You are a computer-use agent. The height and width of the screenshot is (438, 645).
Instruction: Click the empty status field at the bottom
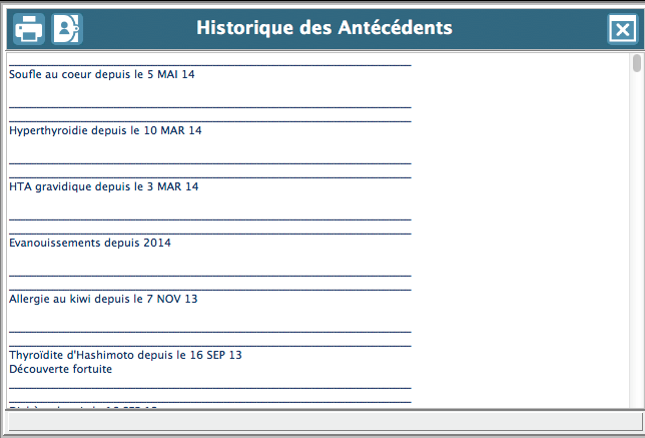[322, 422]
